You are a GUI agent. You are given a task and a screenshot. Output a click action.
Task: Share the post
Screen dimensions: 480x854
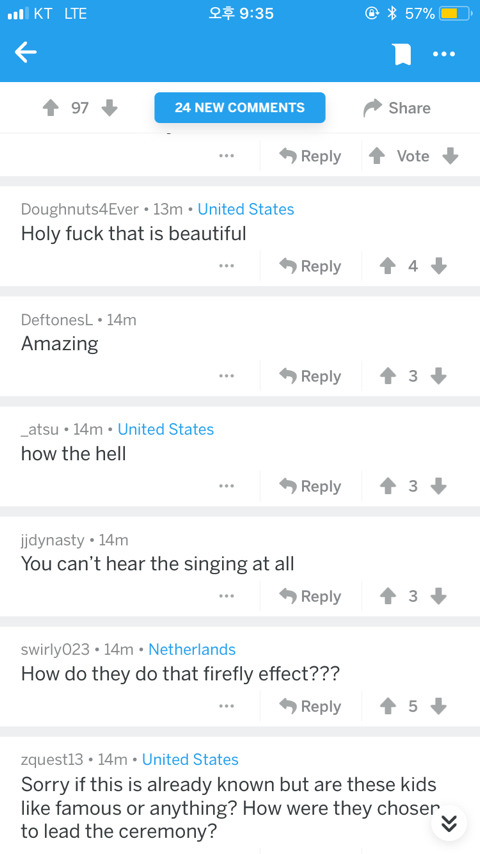[397, 108]
